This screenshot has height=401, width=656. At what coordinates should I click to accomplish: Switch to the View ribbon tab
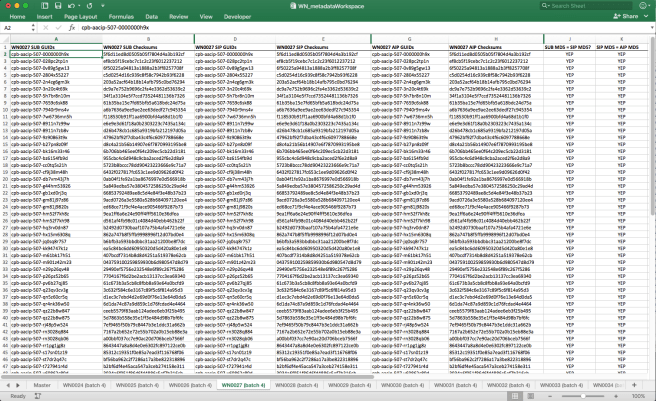click(x=206, y=17)
